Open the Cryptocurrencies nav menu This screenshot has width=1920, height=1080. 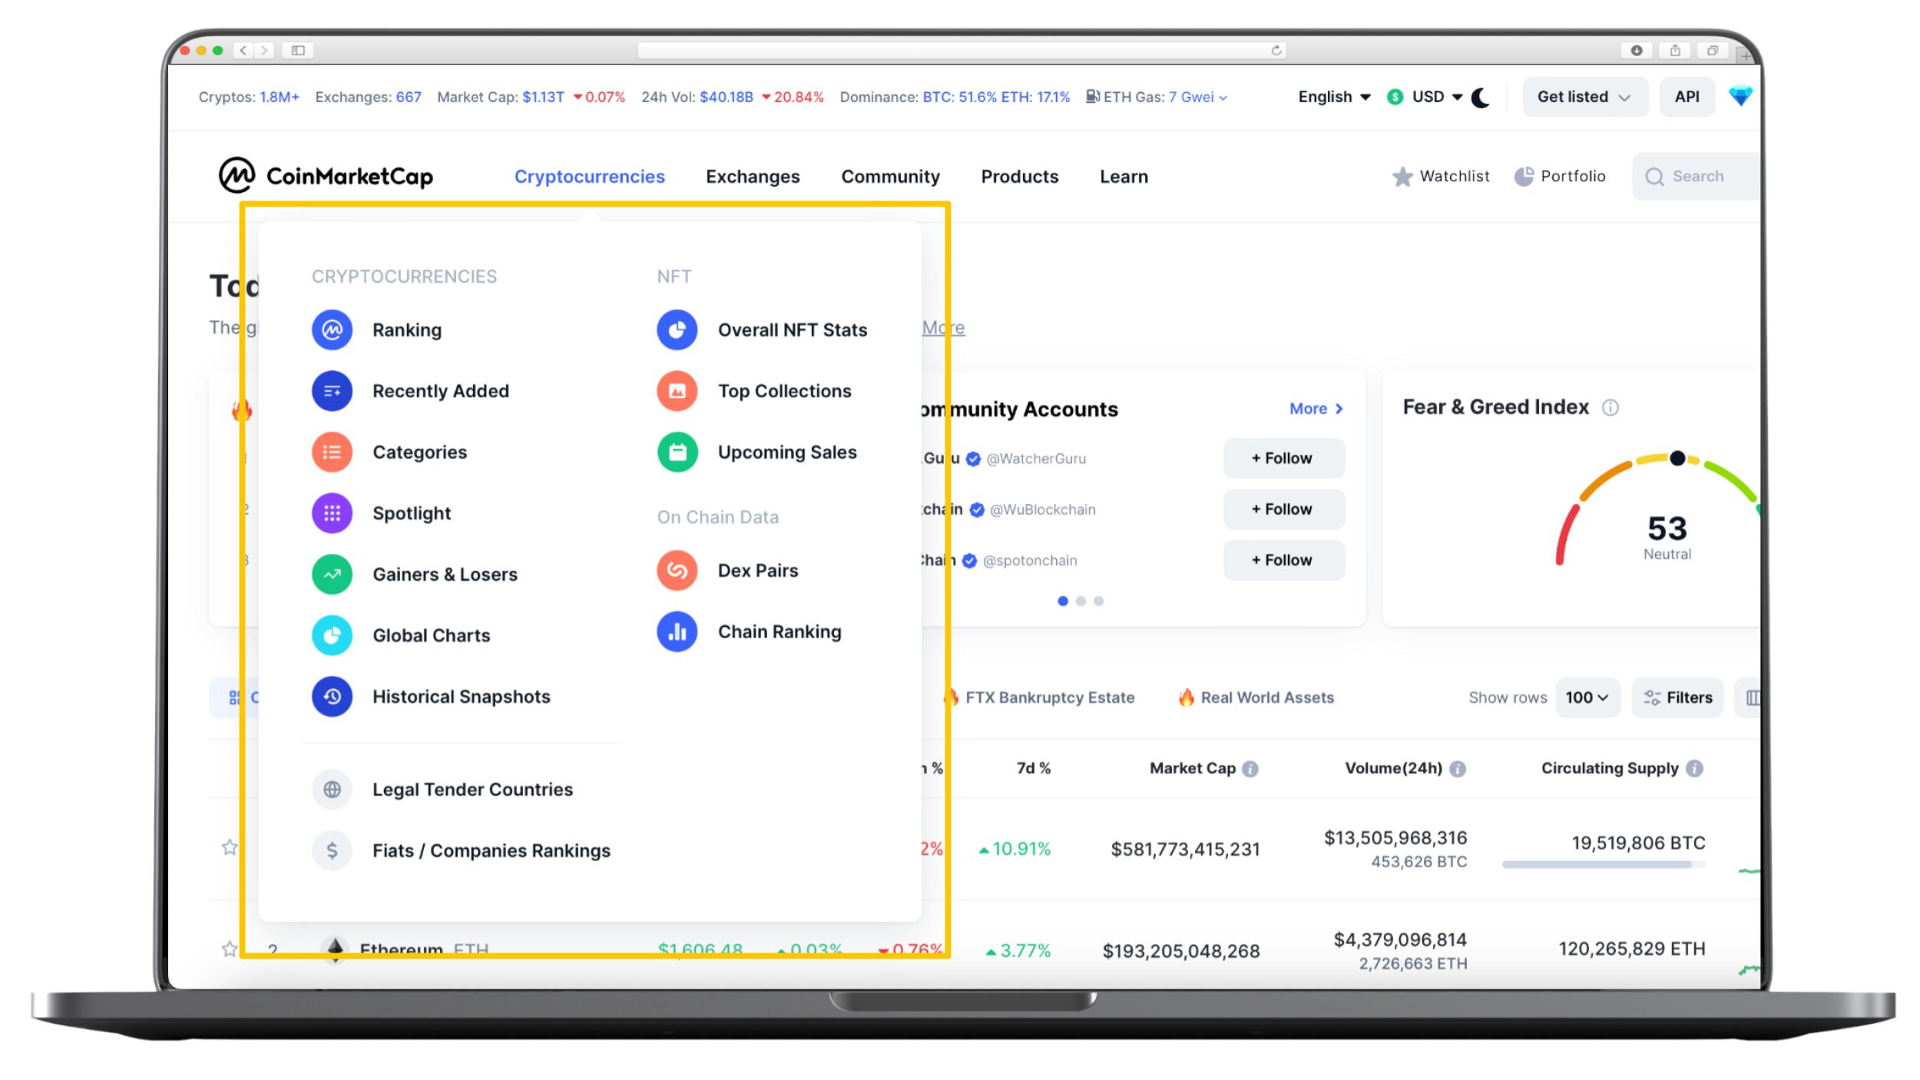coord(589,176)
